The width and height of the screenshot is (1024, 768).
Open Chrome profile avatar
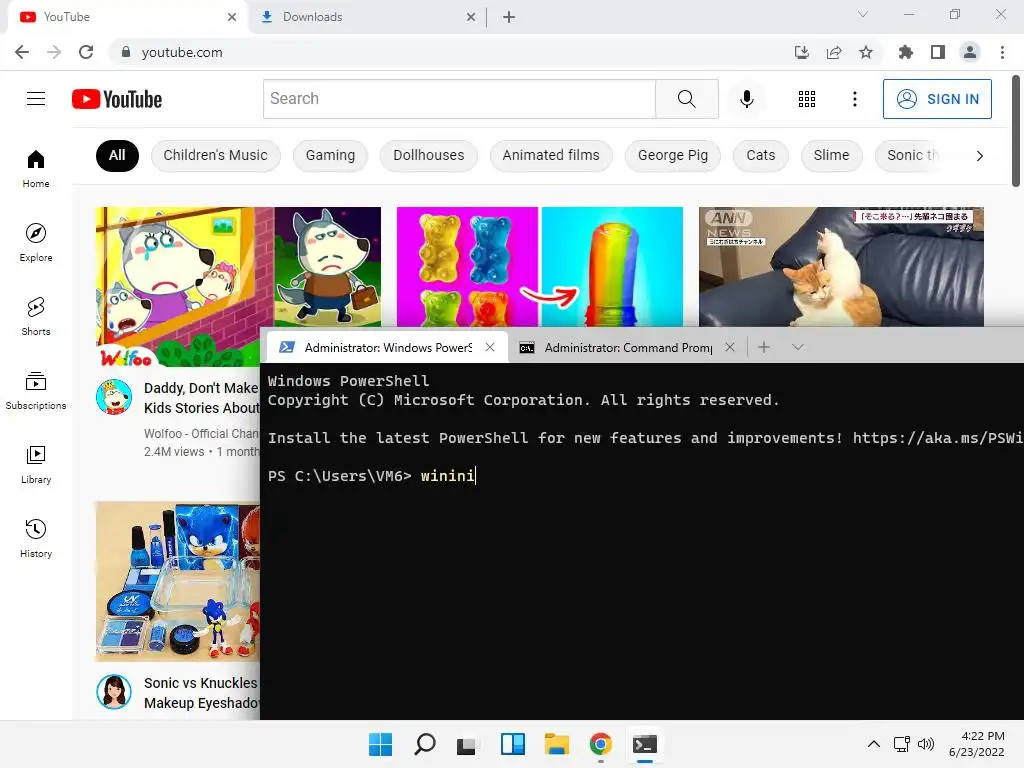point(970,52)
